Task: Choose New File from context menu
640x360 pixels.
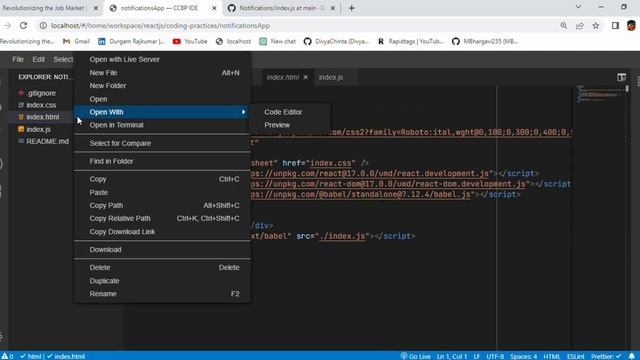Action: 162,73
